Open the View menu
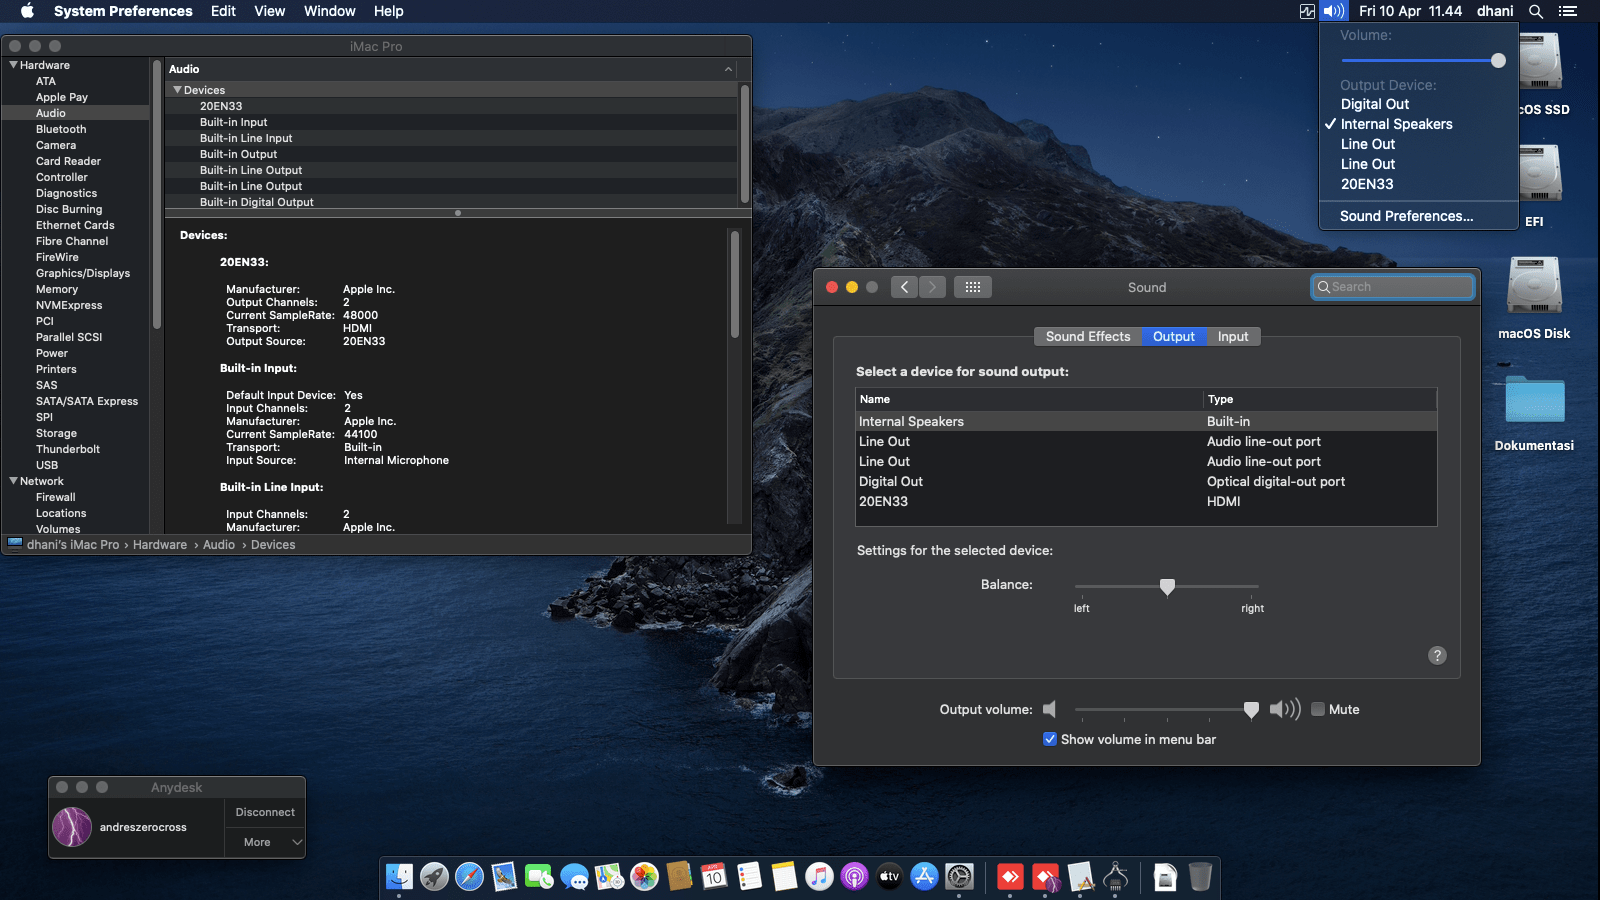Image resolution: width=1600 pixels, height=900 pixels. coord(270,11)
